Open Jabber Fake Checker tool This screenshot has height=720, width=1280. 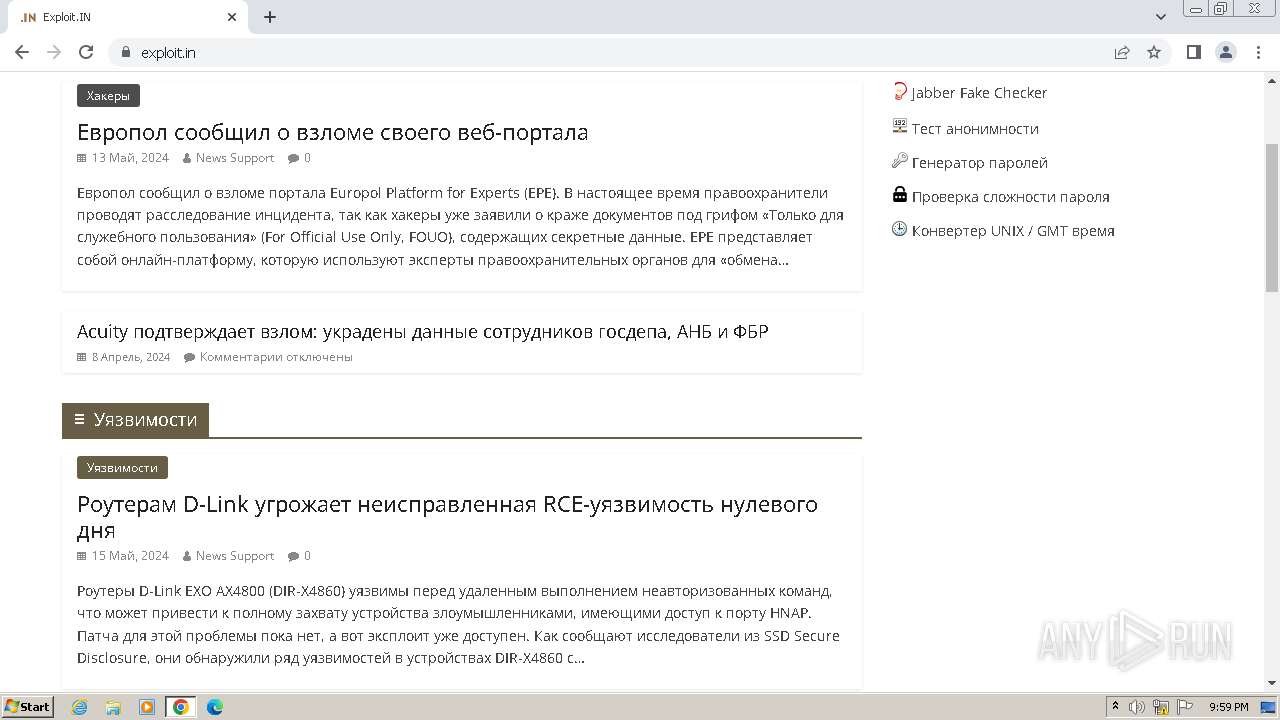[x=979, y=93]
